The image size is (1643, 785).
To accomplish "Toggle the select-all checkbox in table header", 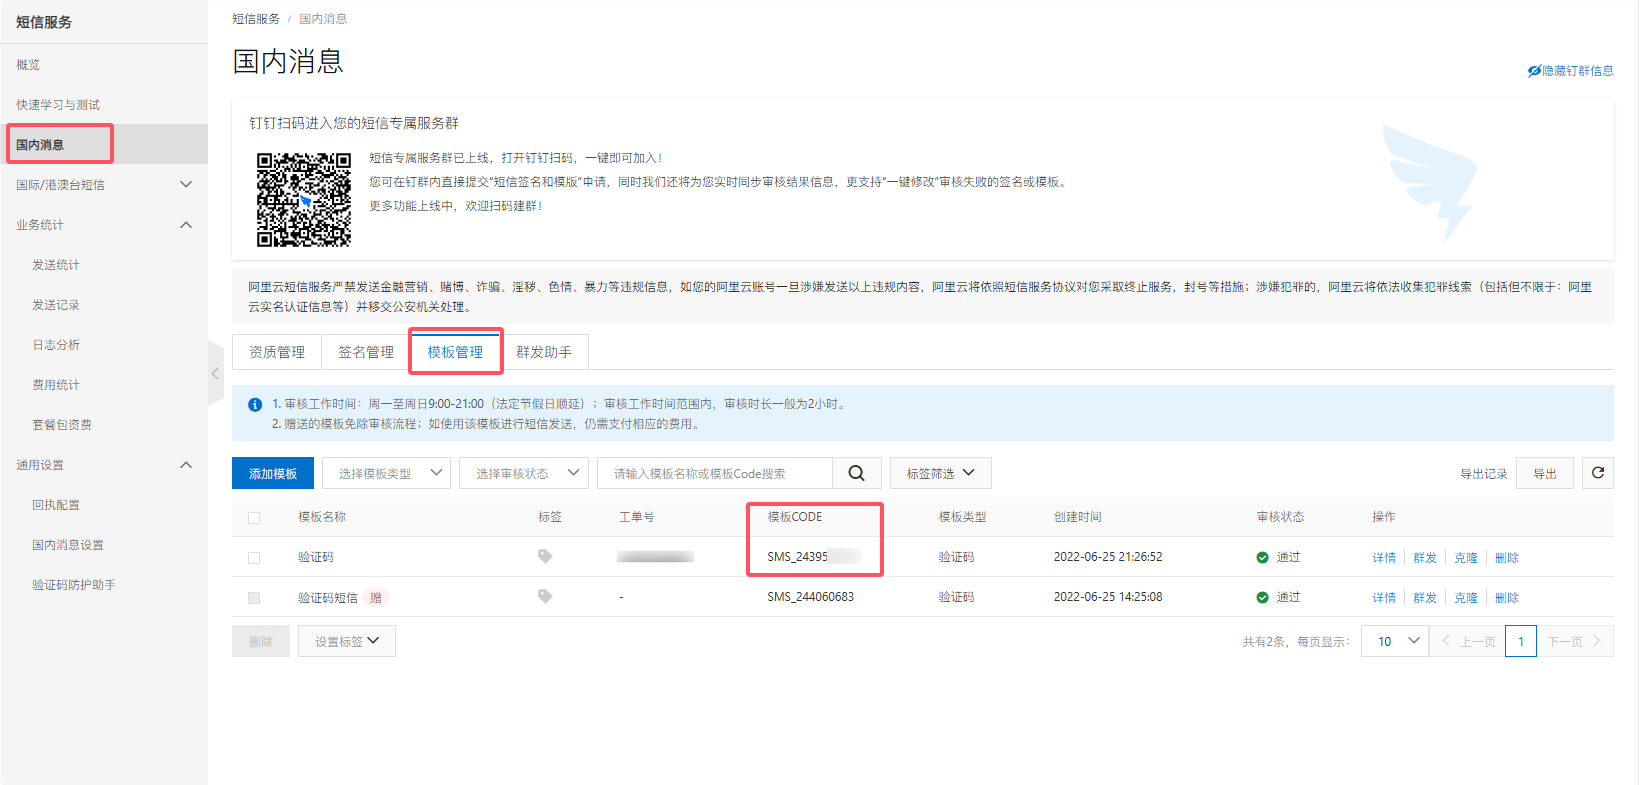I will point(254,517).
